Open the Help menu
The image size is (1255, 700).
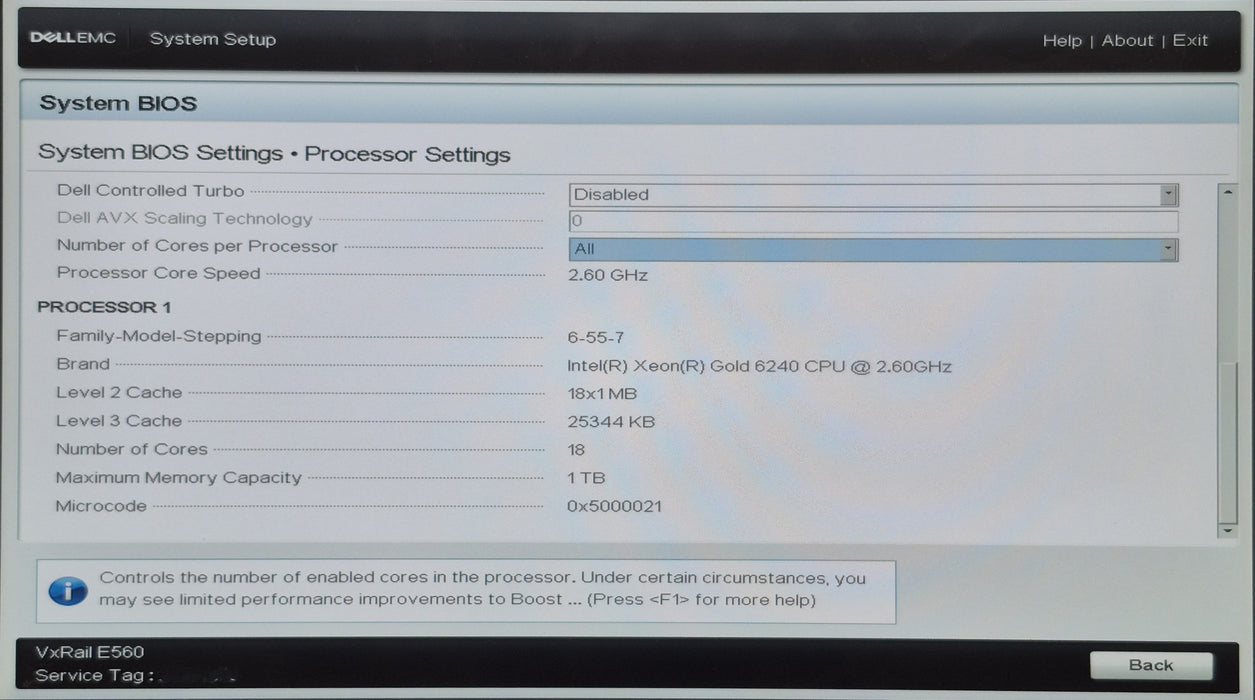tap(1063, 40)
